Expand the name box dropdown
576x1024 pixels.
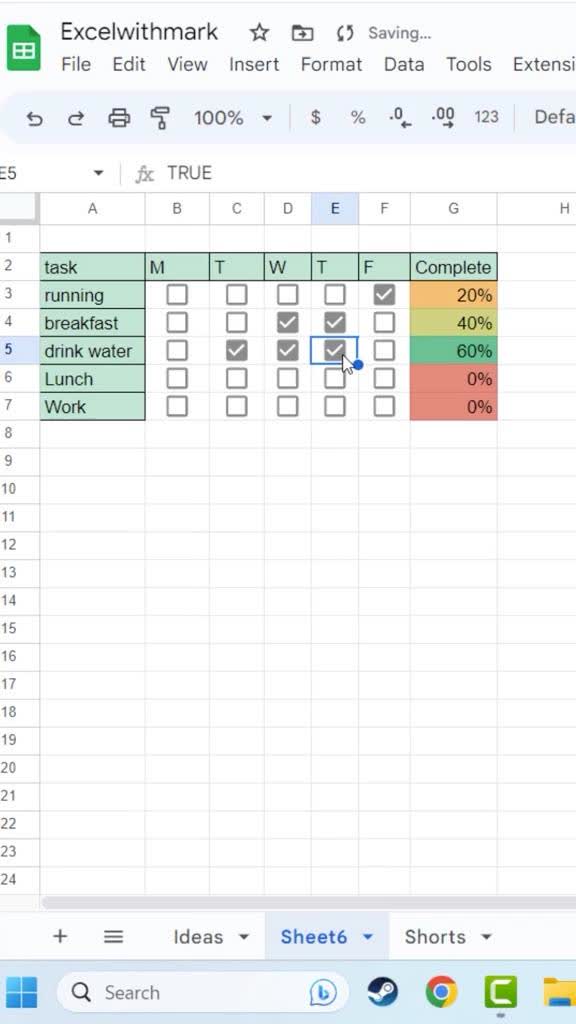97,172
